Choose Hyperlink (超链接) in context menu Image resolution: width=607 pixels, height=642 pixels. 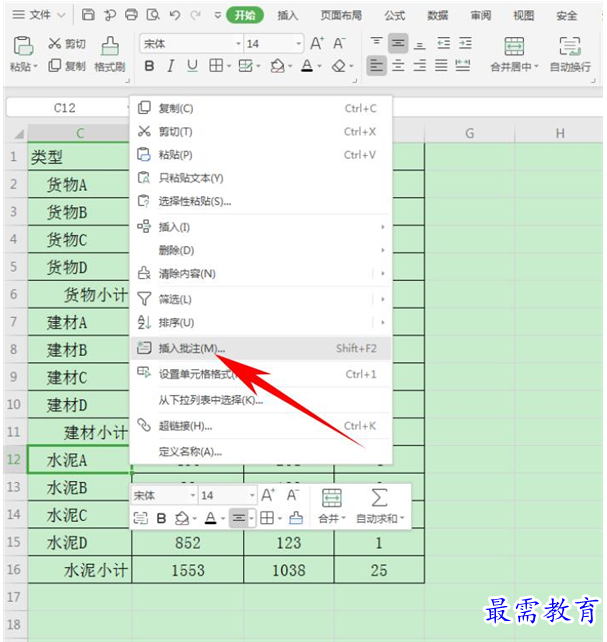tap(261, 426)
